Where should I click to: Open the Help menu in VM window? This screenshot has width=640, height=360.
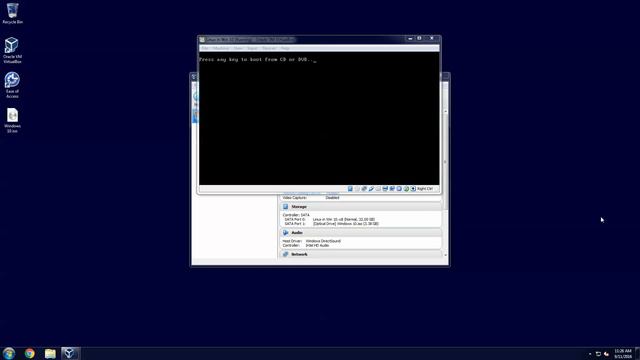coord(285,48)
